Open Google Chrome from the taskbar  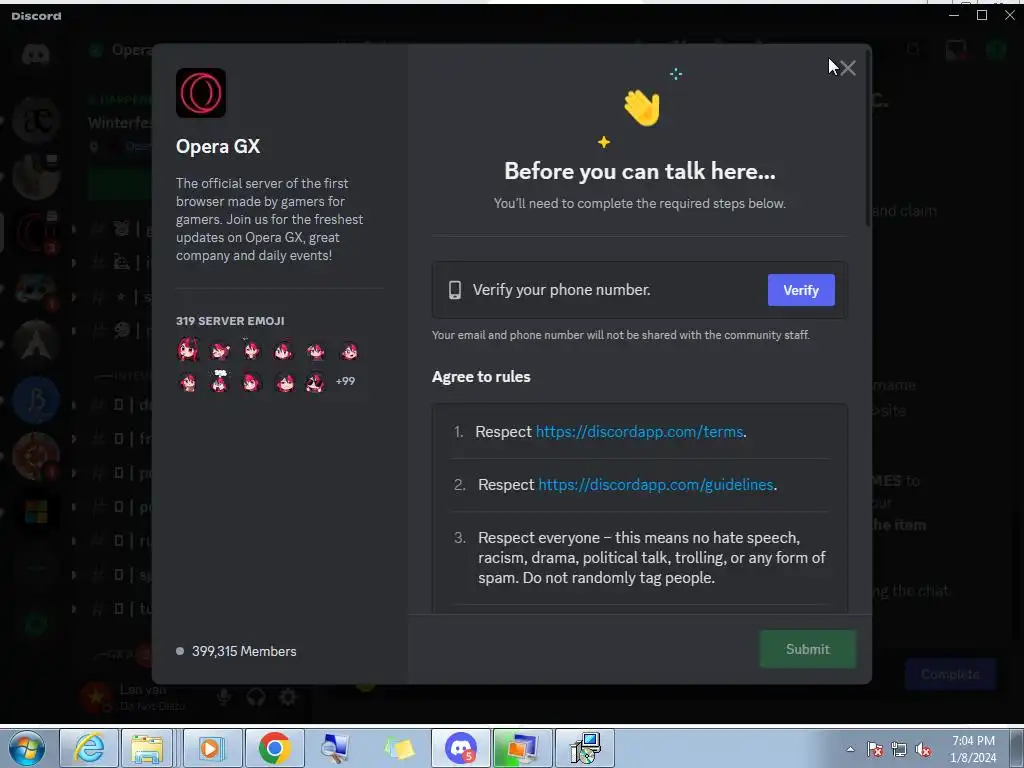point(274,748)
